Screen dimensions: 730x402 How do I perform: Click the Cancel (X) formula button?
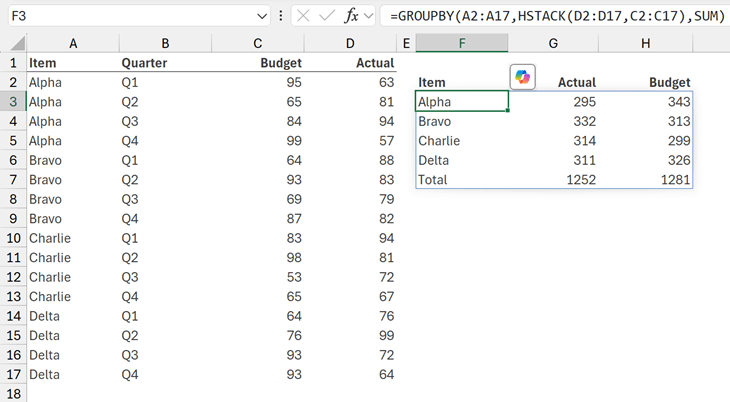(303, 16)
